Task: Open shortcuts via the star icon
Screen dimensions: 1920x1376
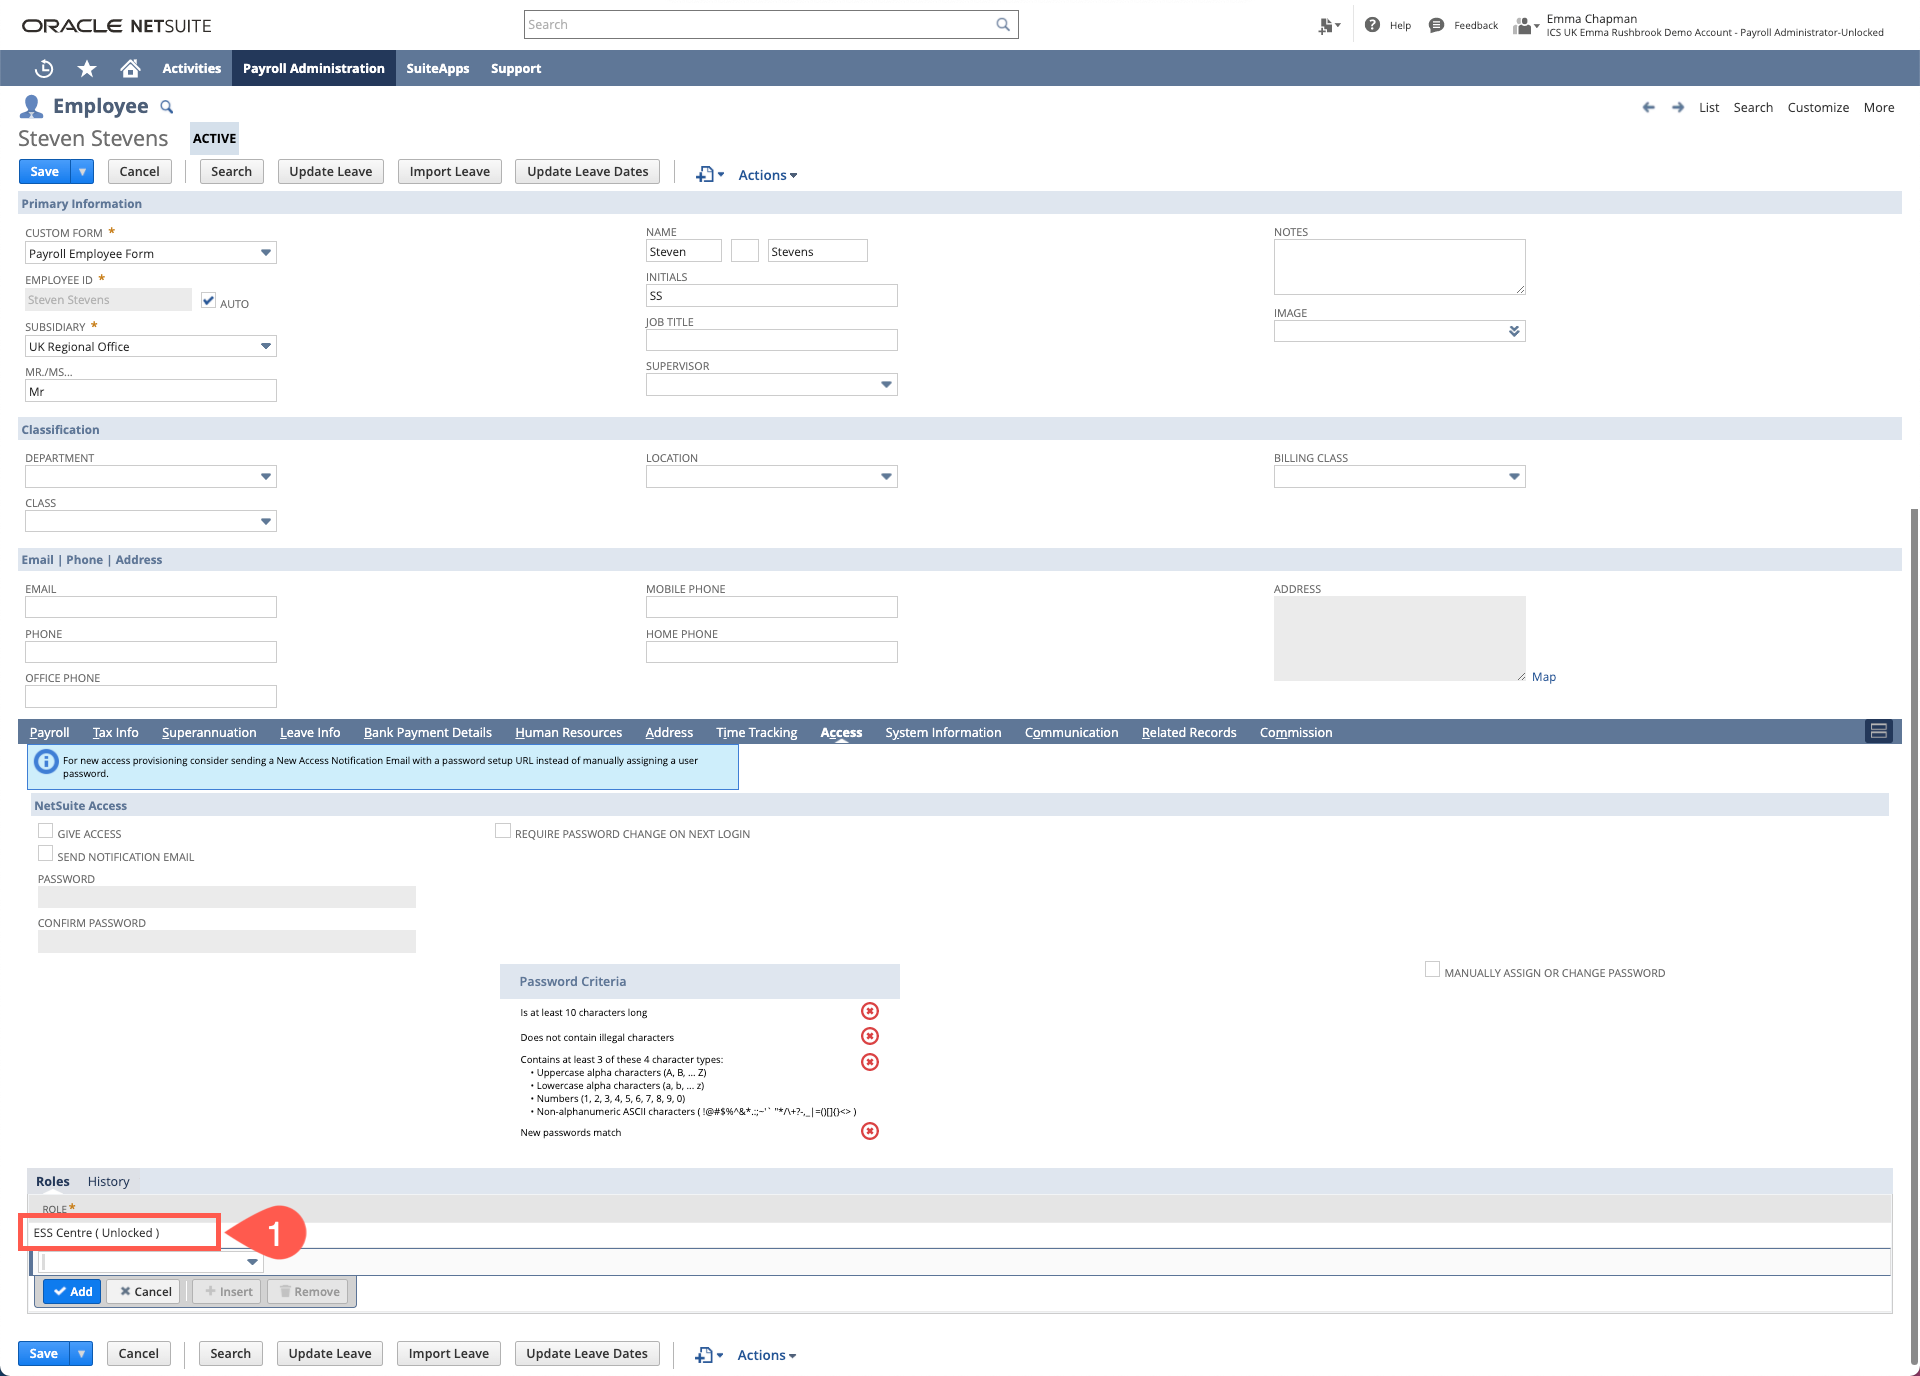Action: tap(87, 68)
